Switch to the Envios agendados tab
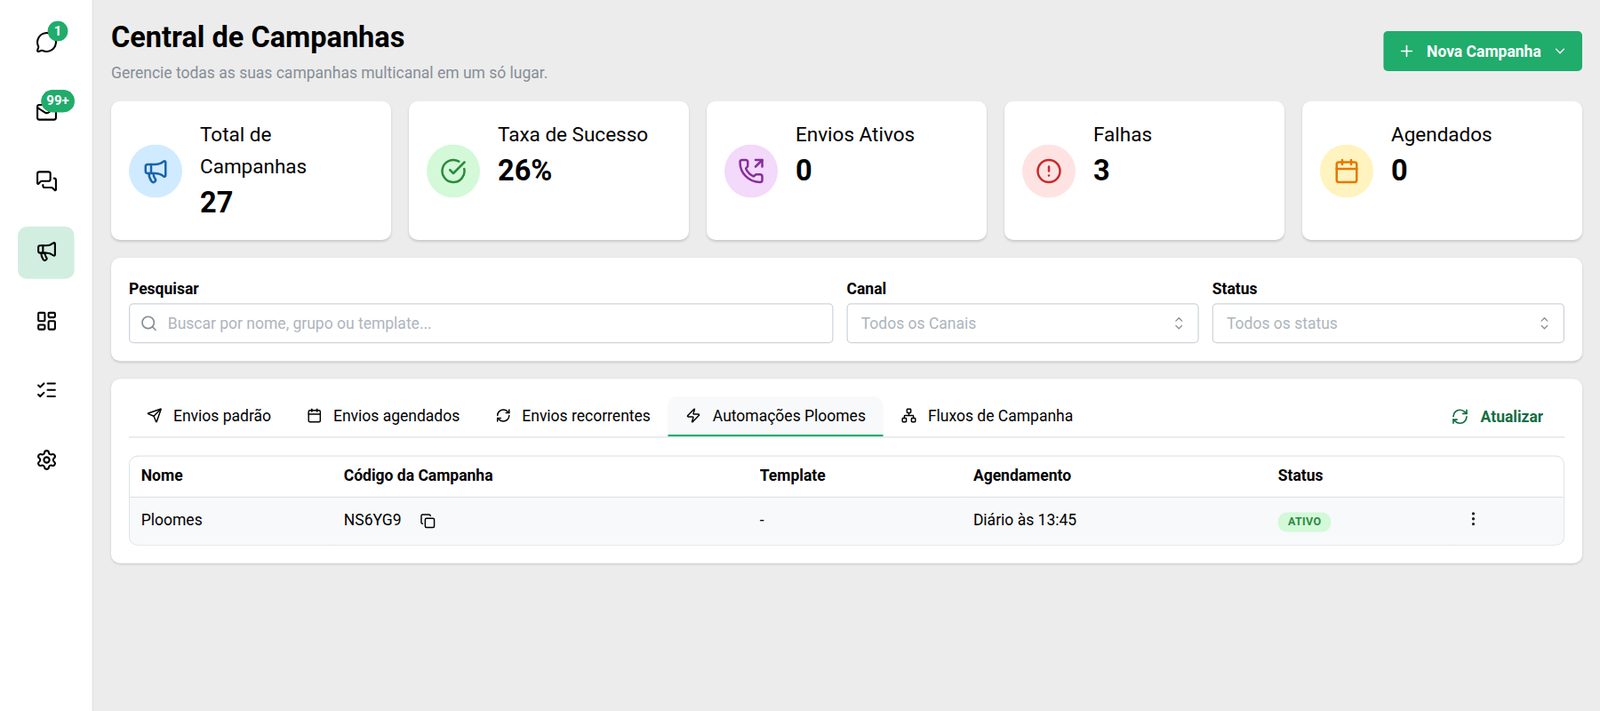 coord(383,416)
